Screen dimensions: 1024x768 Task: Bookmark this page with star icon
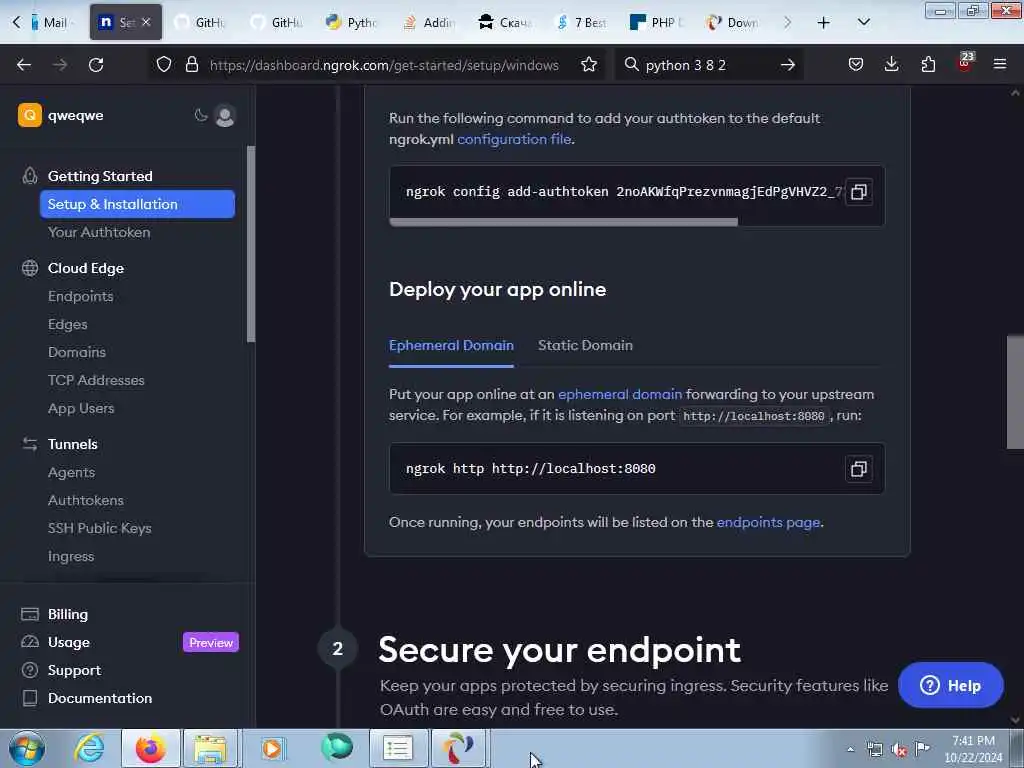pos(588,65)
